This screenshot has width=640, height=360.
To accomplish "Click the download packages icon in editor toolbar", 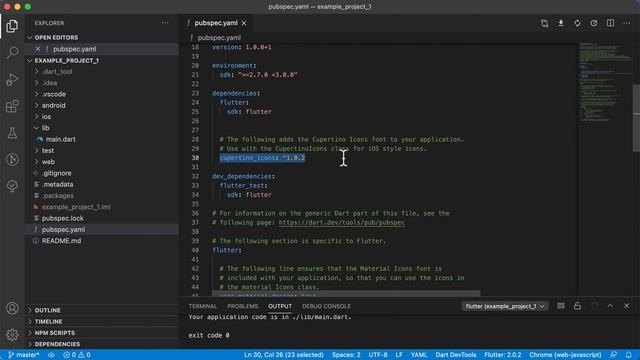I will point(561,23).
